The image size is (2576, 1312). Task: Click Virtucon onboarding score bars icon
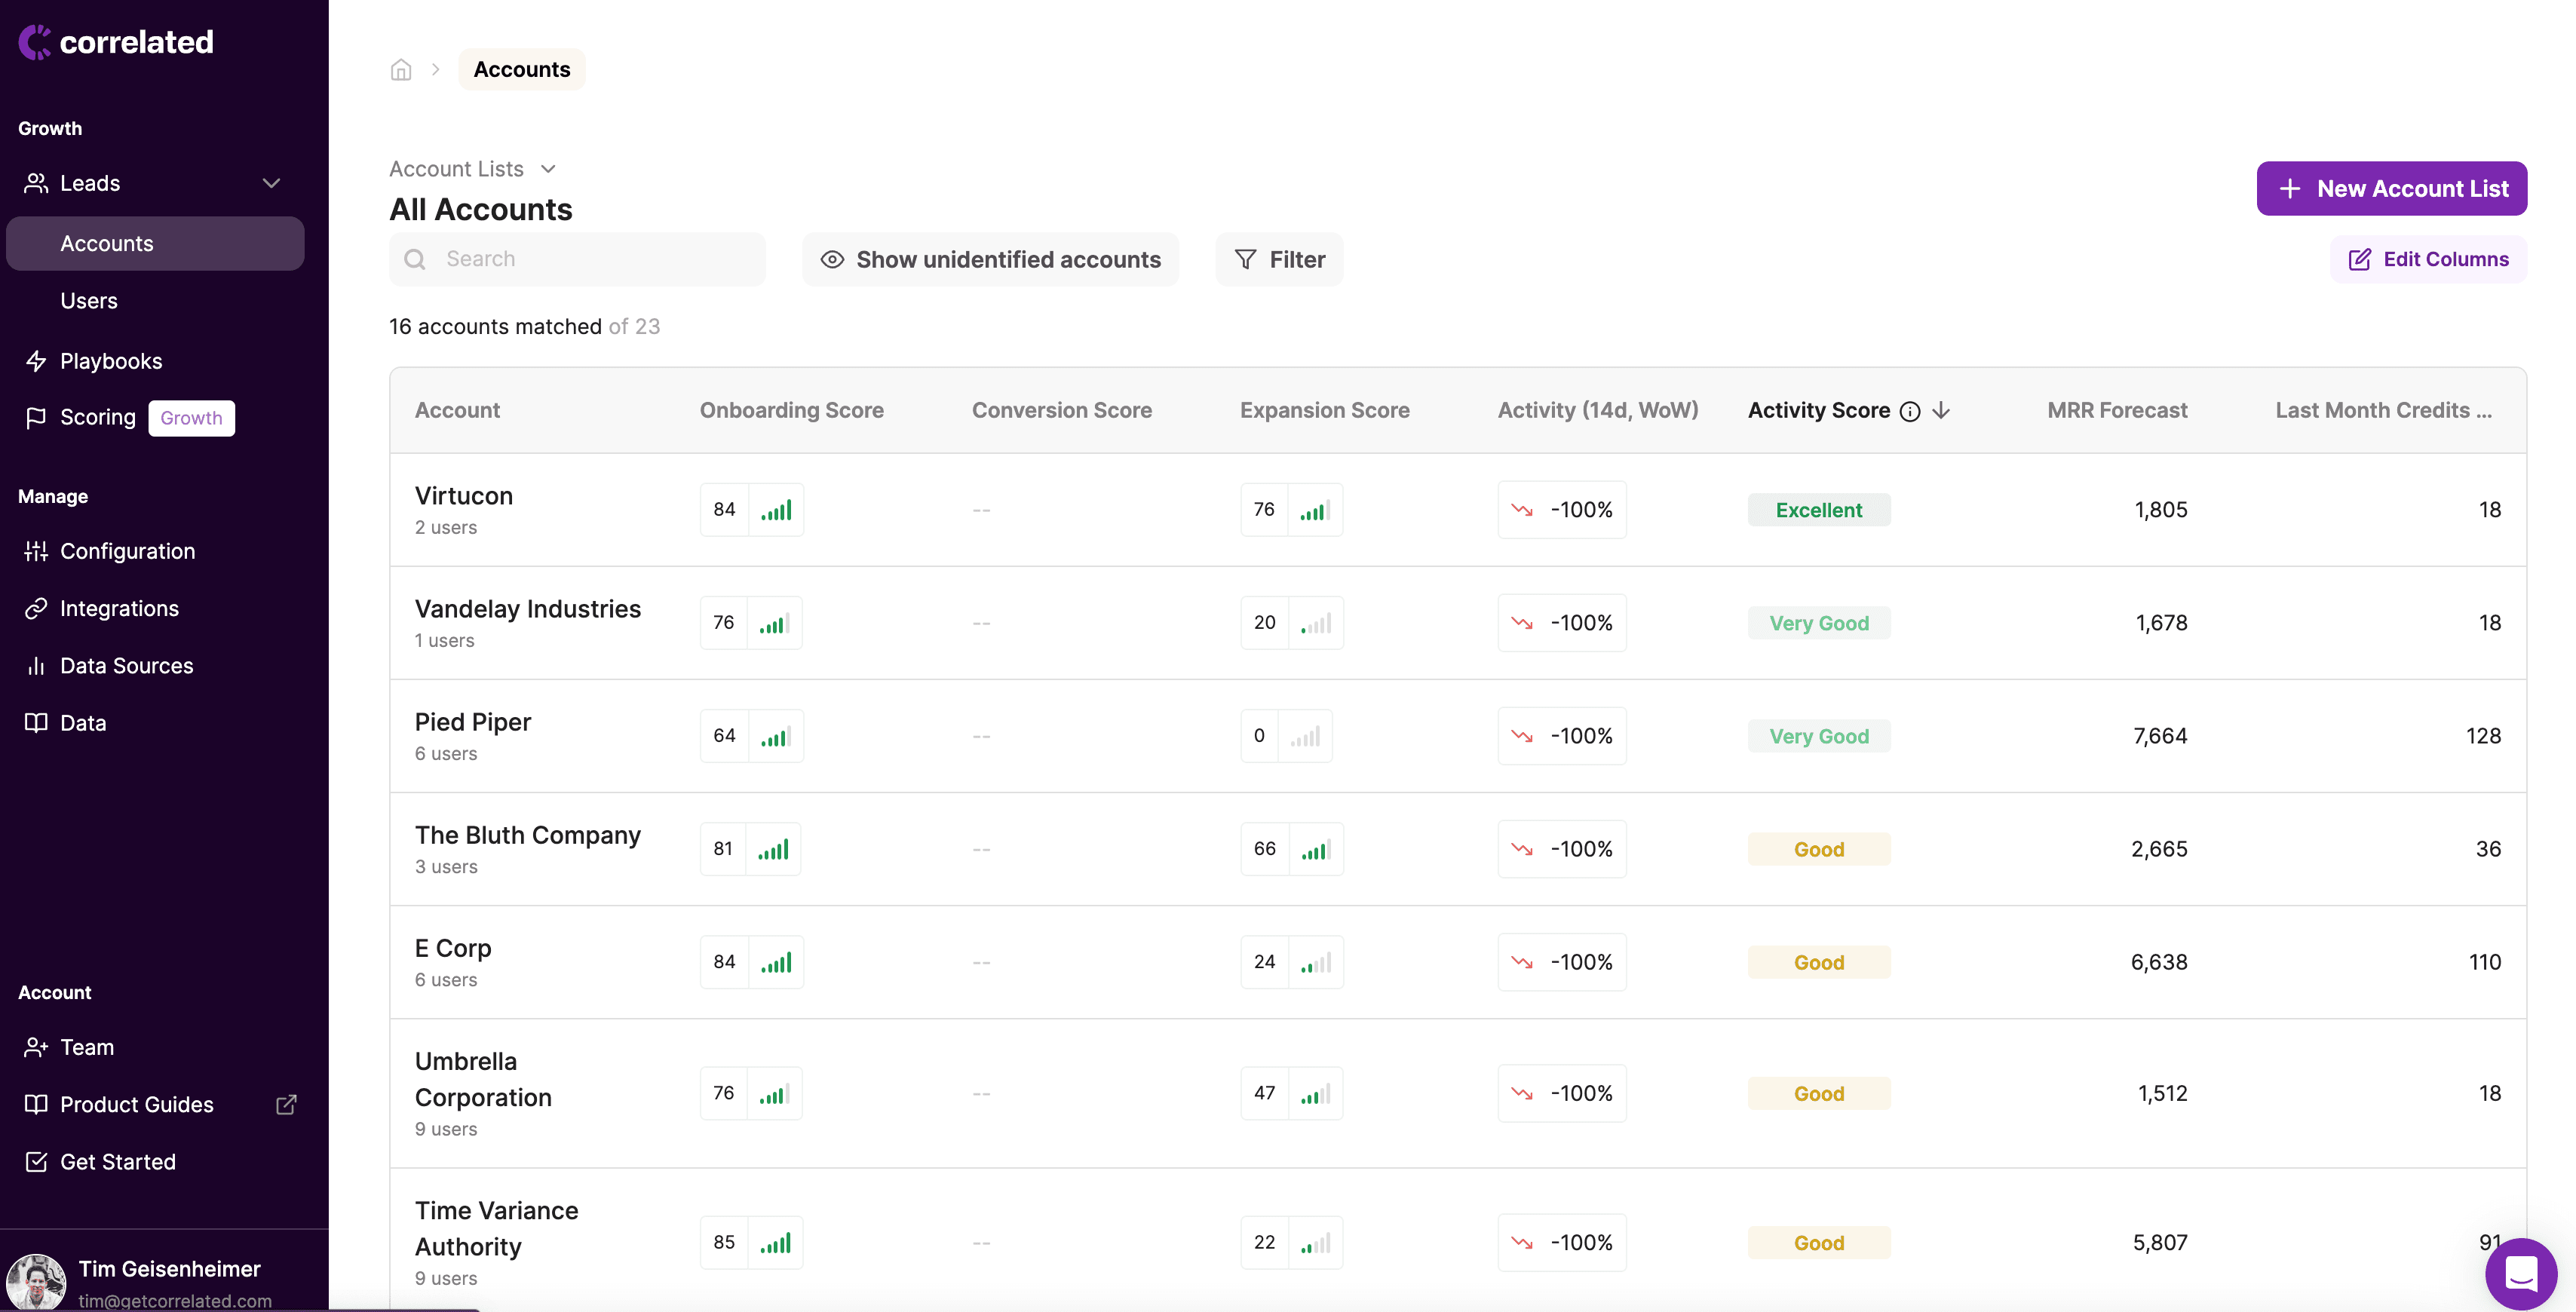776,510
